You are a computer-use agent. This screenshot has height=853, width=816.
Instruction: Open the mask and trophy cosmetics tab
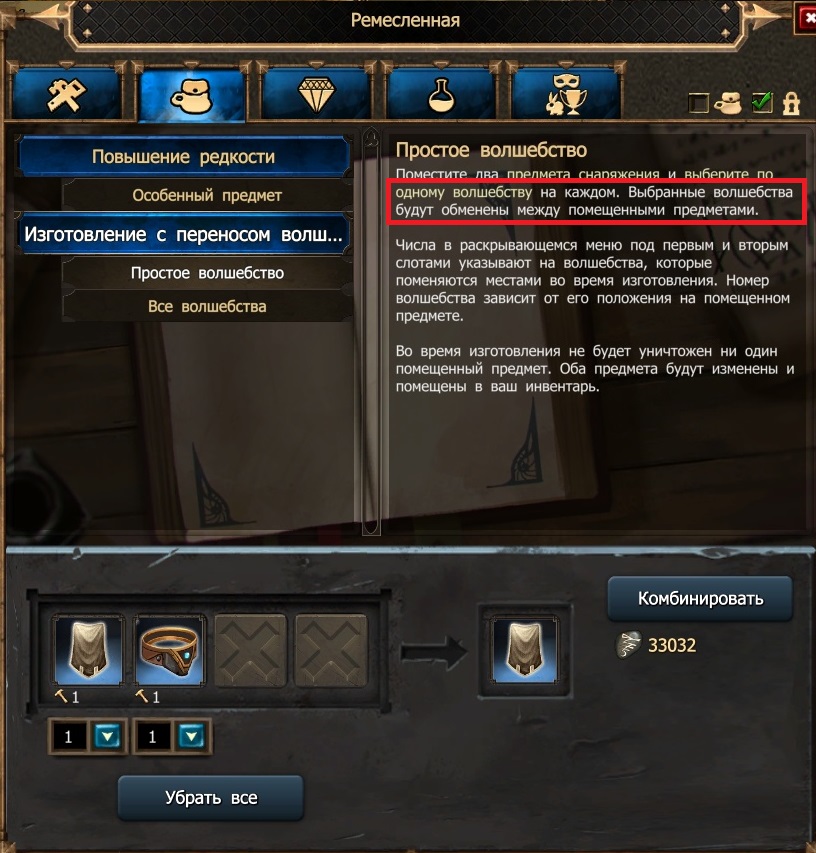pyautogui.click(x=566, y=94)
